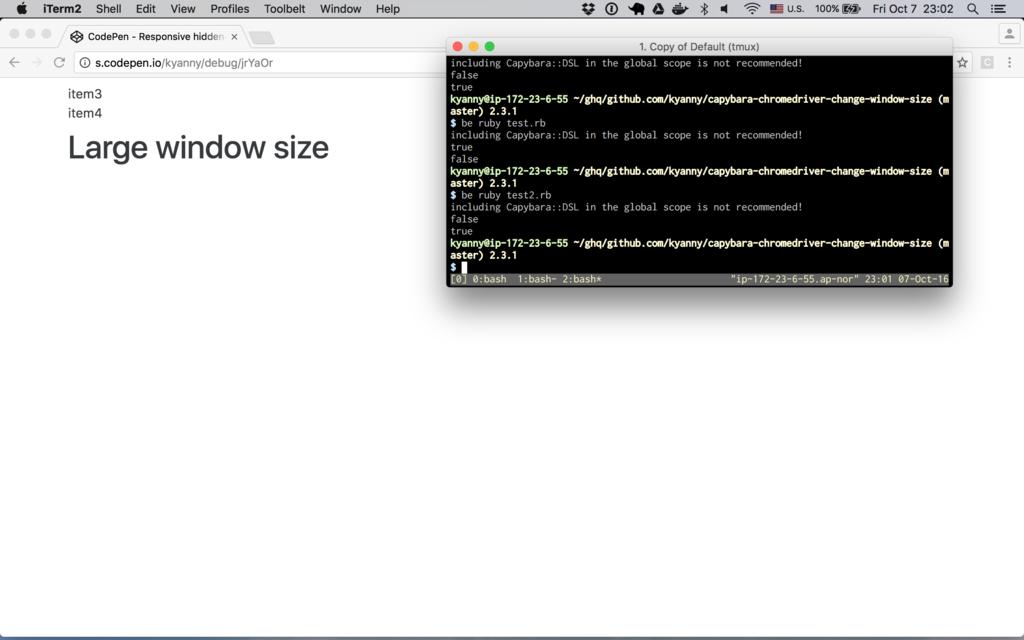Image resolution: width=1024 pixels, height=640 pixels.
Task: Click item4 on the web page
Action: tap(85, 113)
